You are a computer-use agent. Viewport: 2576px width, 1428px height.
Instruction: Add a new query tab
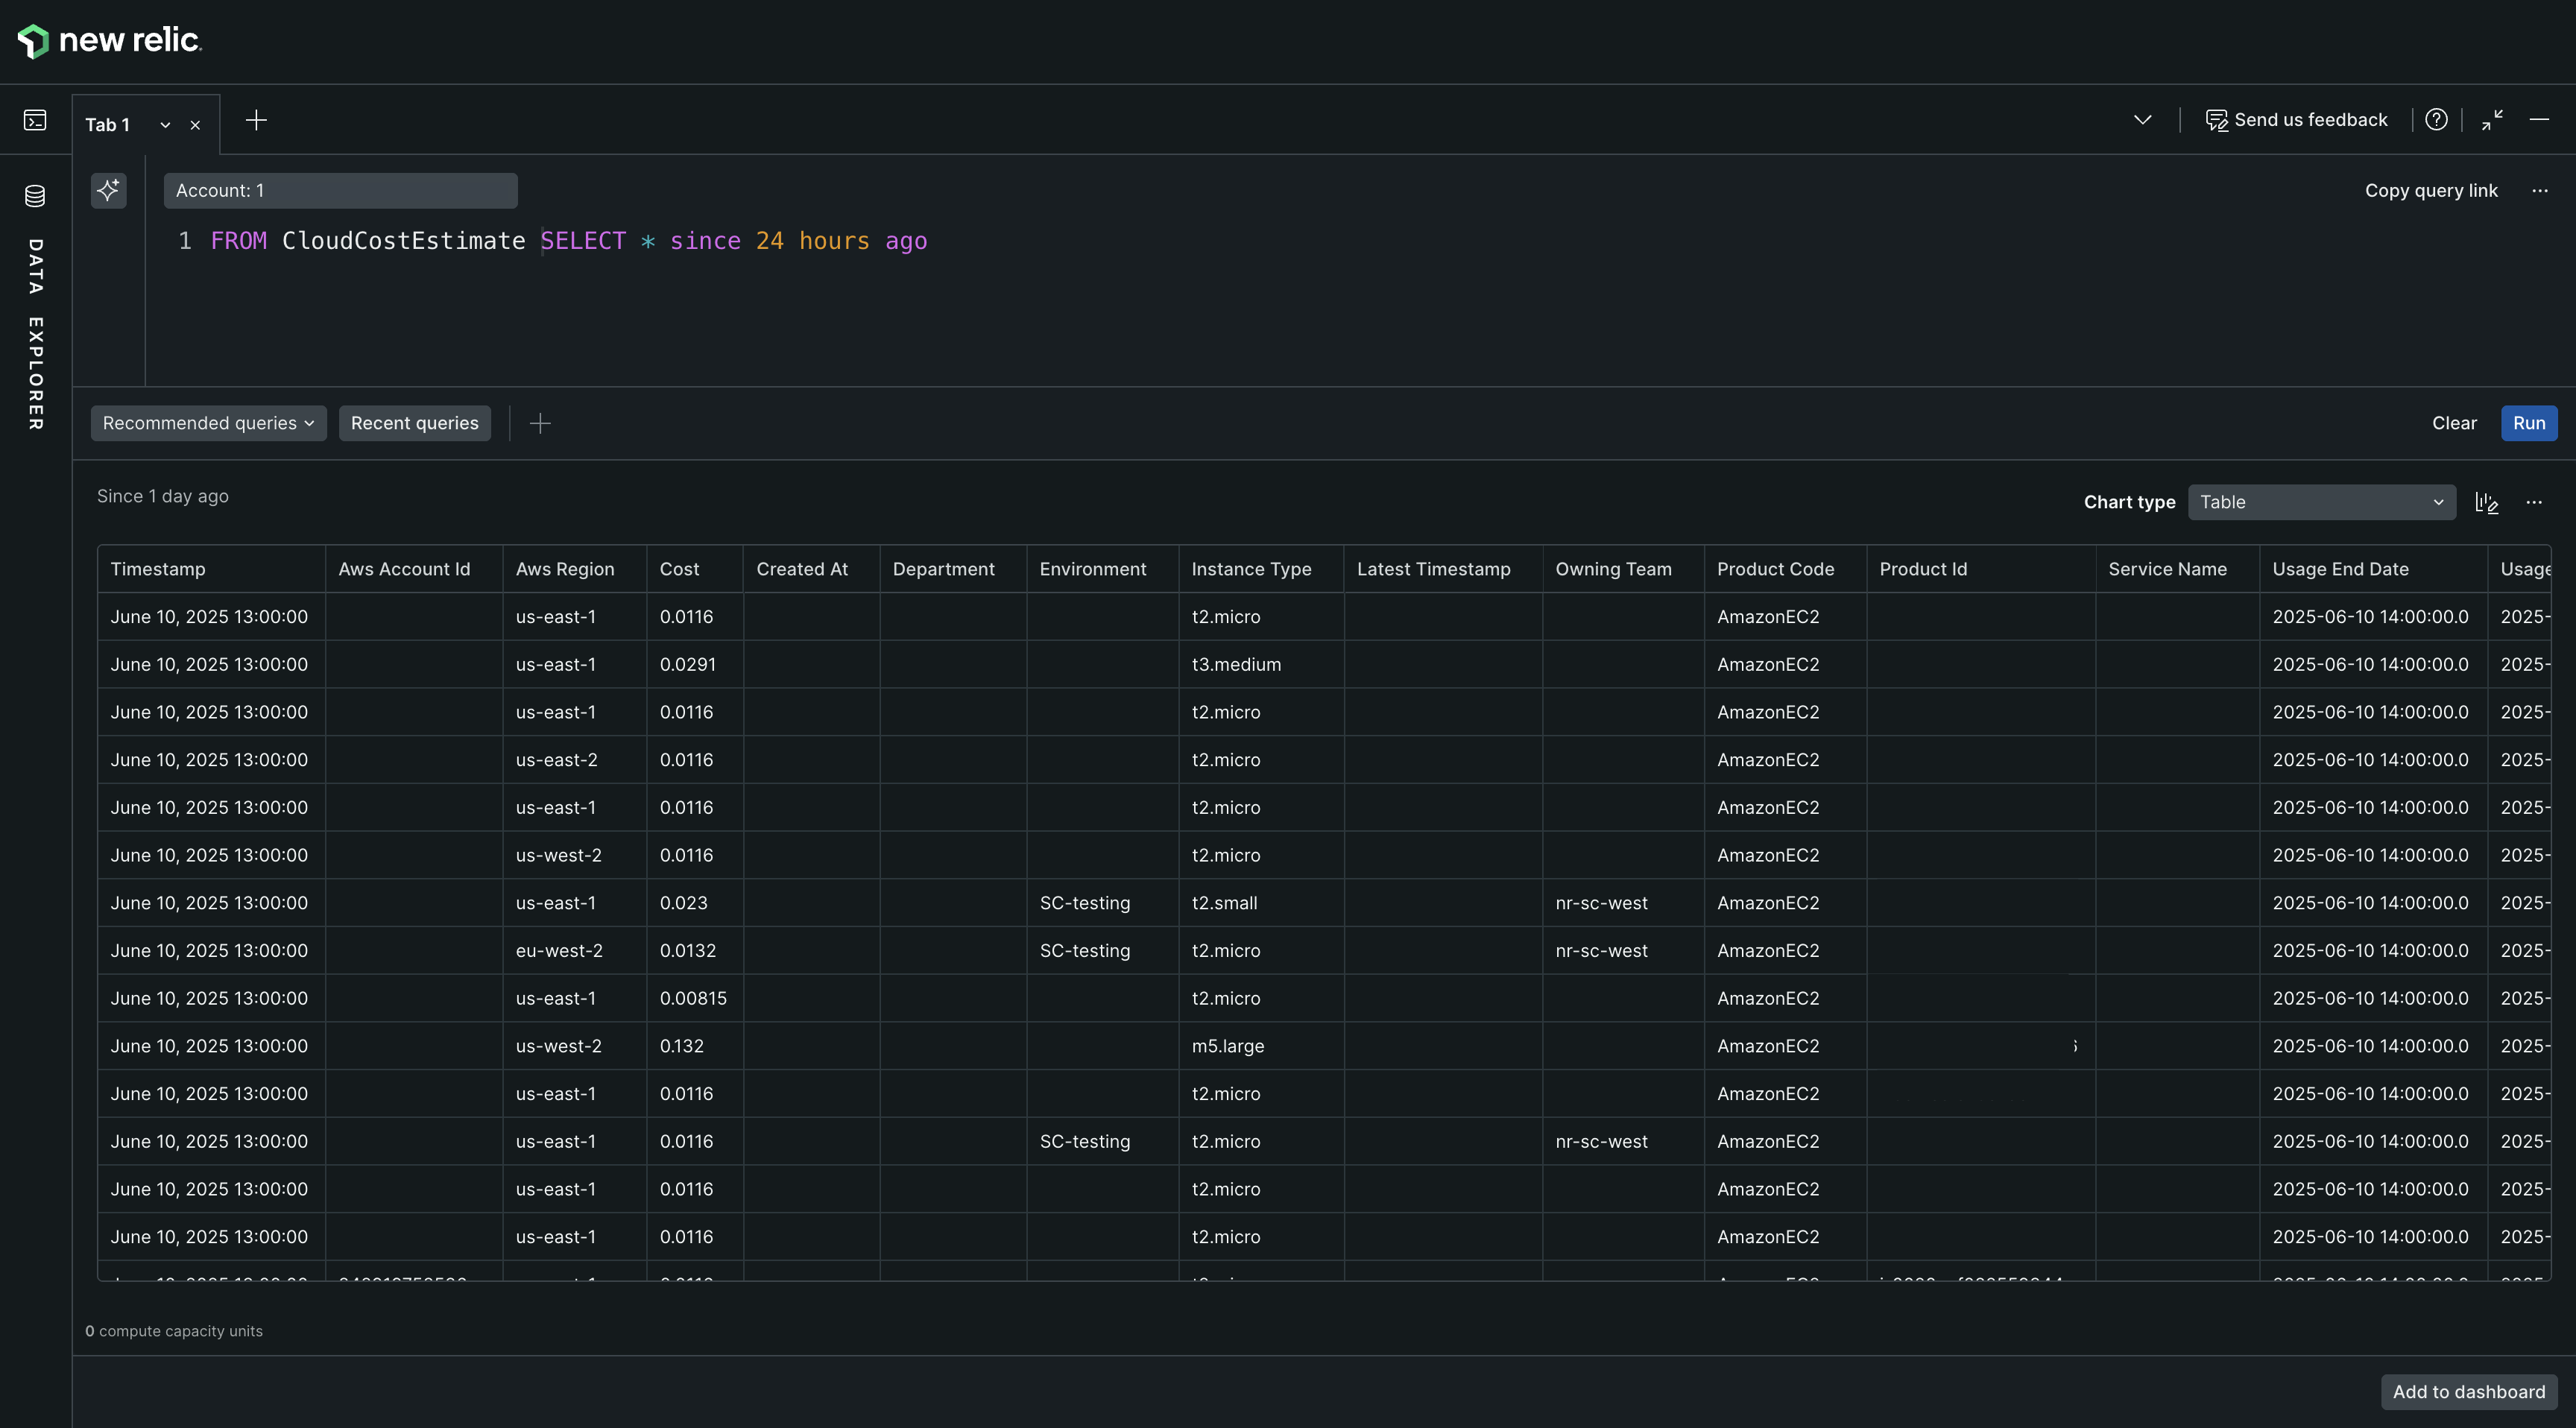(256, 121)
